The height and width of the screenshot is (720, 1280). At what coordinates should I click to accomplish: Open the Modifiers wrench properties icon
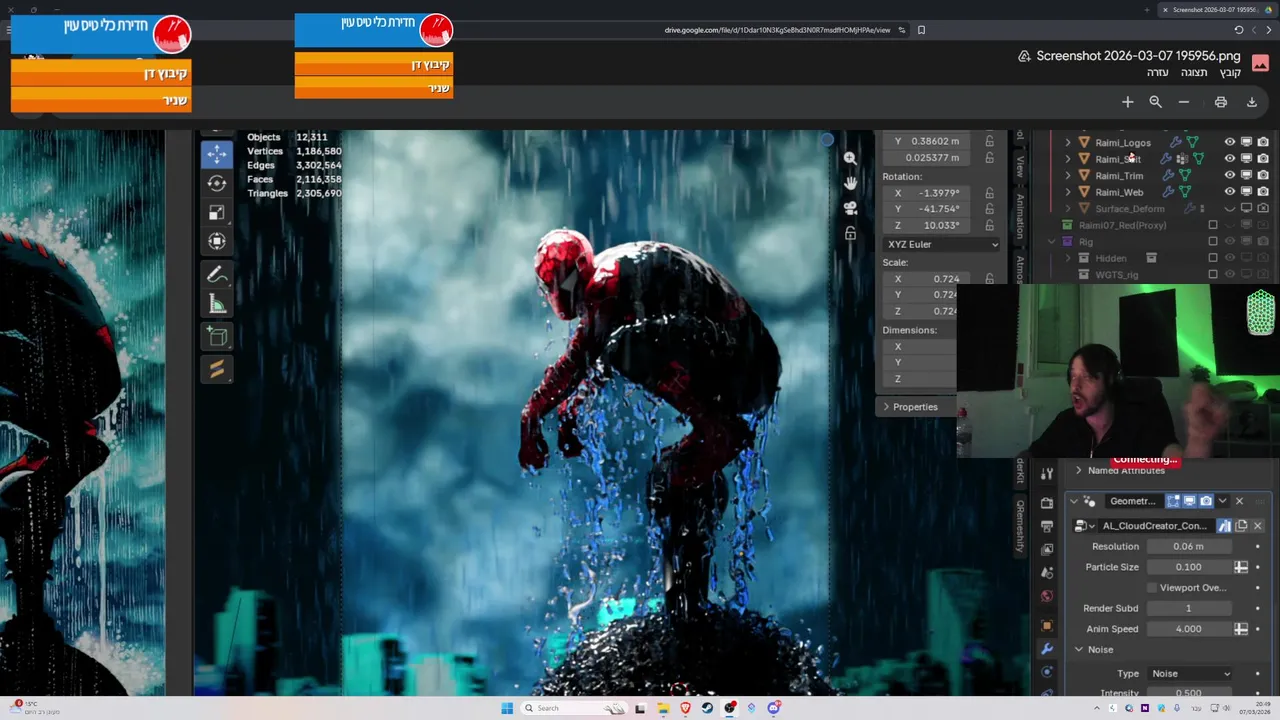(x=1047, y=649)
